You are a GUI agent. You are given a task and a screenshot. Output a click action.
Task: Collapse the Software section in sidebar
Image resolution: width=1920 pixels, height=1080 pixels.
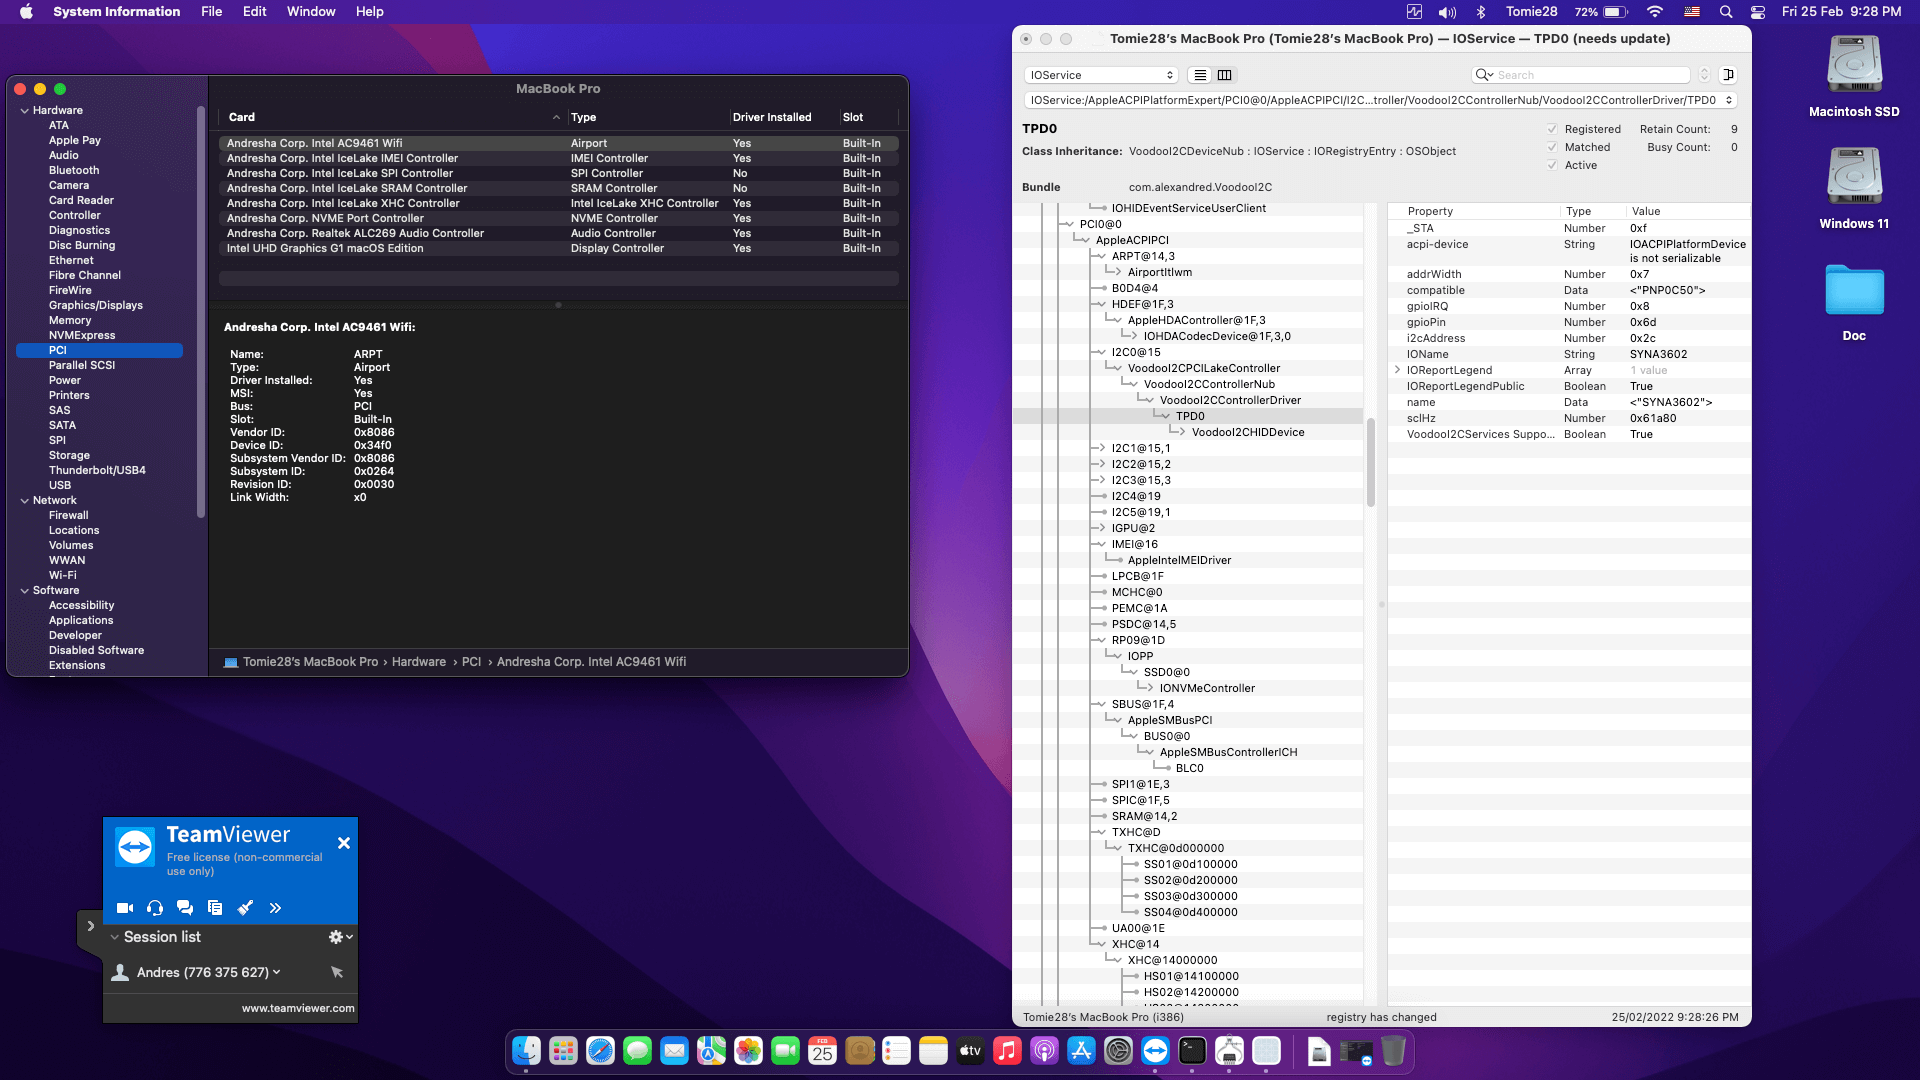point(25,590)
